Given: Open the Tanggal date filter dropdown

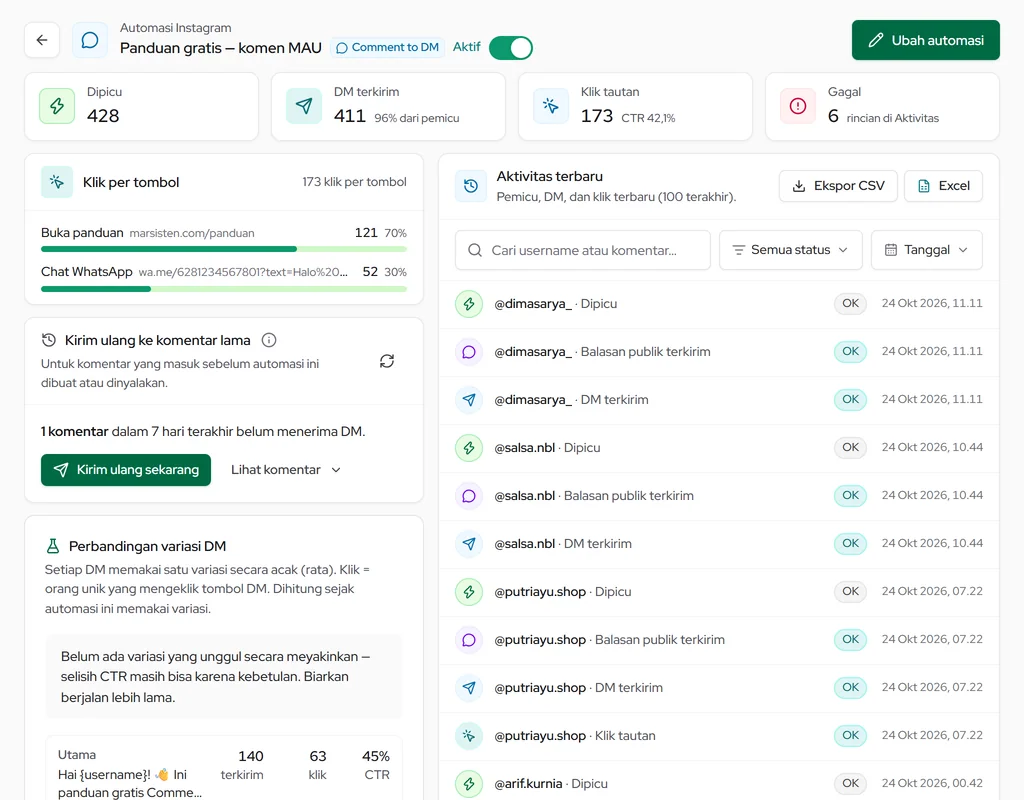Looking at the screenshot, I should pos(926,250).
